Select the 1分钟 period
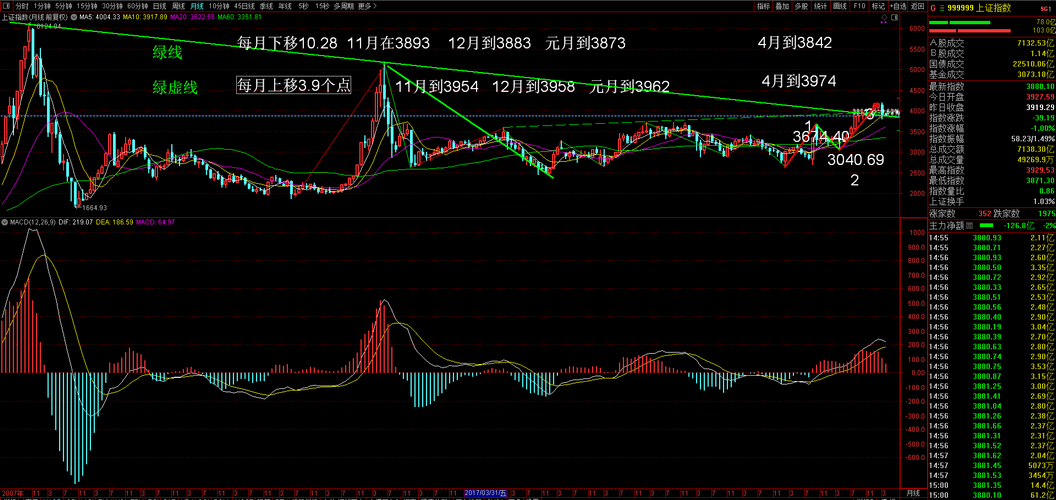Viewport: 1056px width, 500px height. pos(42,6)
